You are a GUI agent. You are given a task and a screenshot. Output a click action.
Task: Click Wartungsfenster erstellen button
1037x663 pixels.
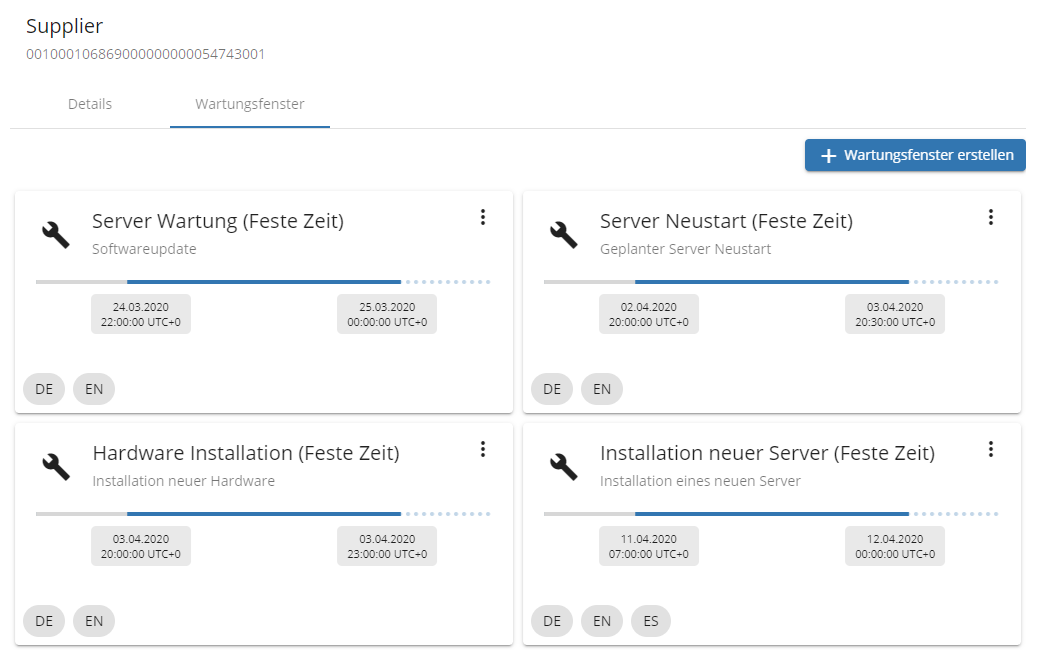tap(915, 155)
